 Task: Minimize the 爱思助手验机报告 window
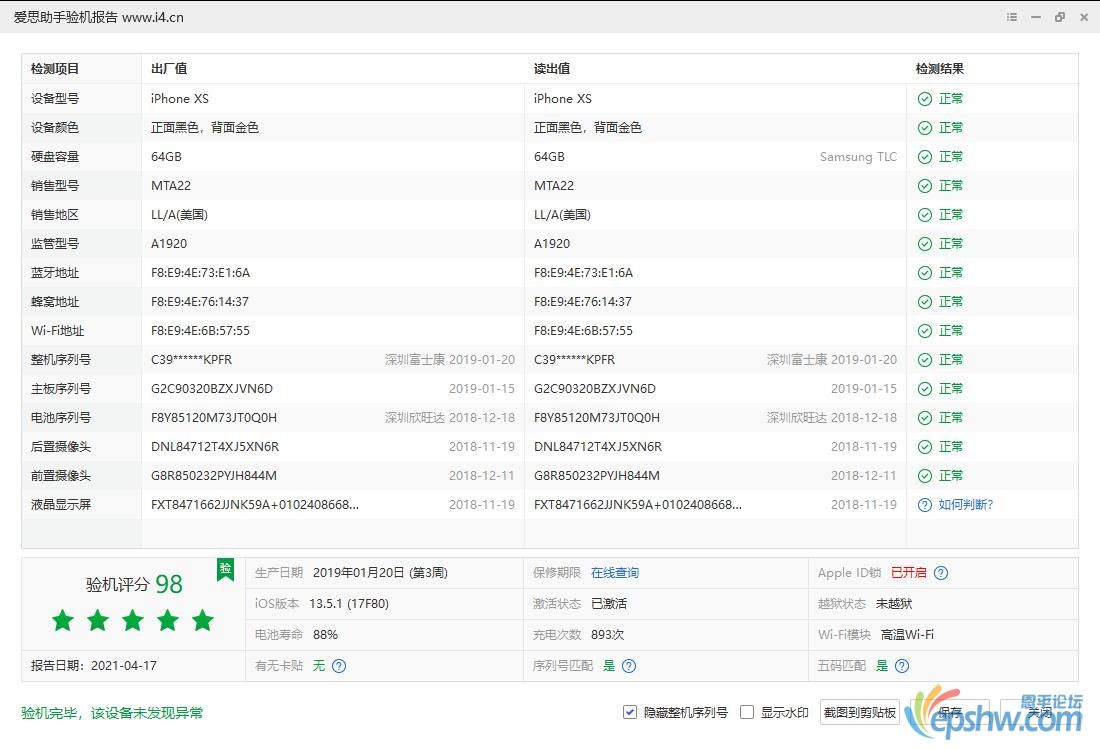(x=1035, y=17)
